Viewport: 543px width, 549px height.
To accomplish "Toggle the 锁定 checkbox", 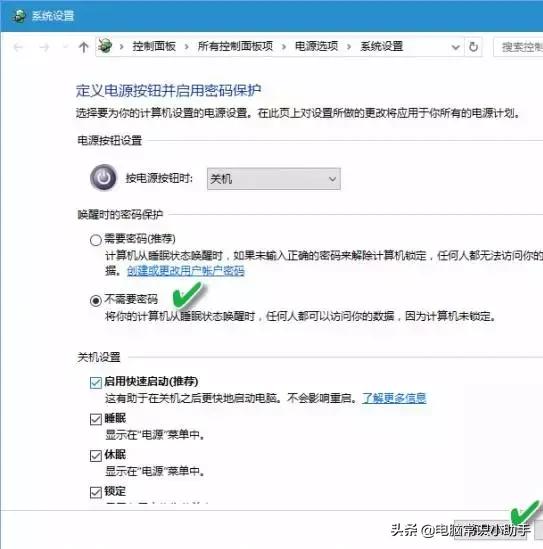I will click(96, 492).
